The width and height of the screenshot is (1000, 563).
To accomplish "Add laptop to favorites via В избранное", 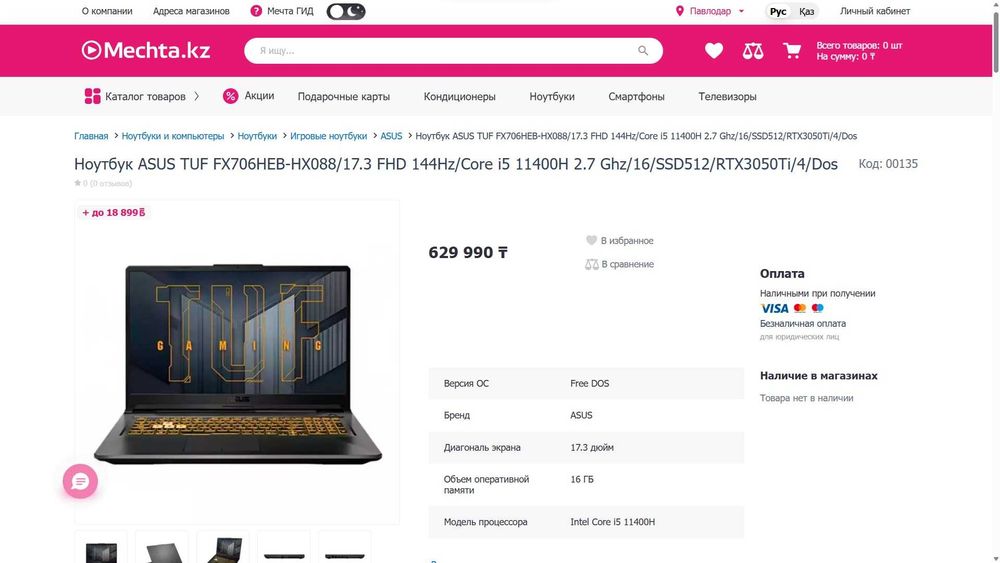I will click(x=619, y=240).
